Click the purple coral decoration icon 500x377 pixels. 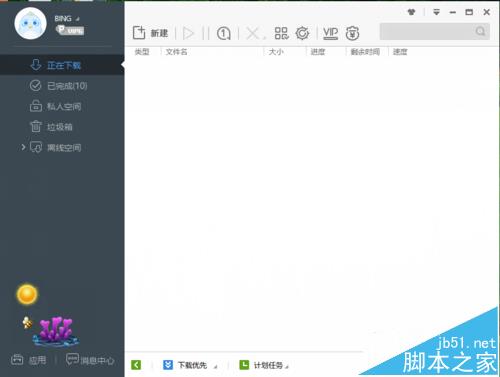[x=56, y=331]
